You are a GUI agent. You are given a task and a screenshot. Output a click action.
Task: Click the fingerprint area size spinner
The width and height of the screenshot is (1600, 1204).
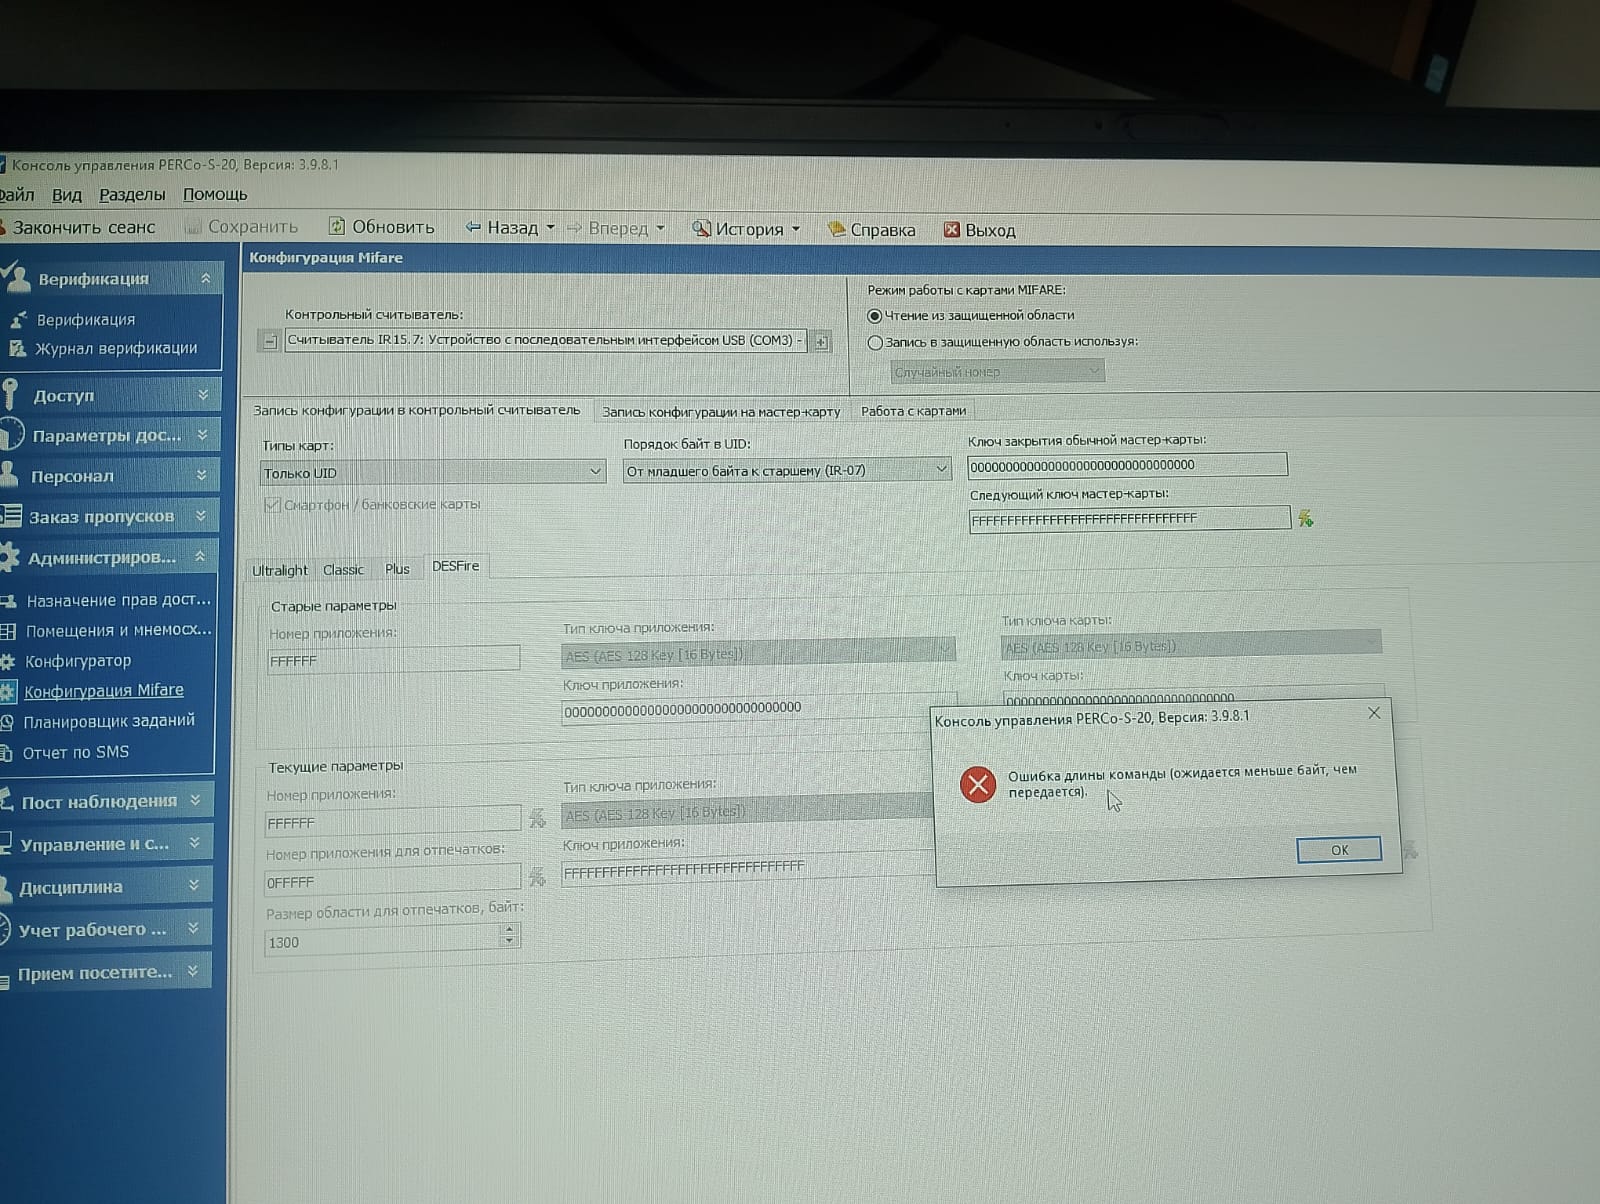coord(510,936)
